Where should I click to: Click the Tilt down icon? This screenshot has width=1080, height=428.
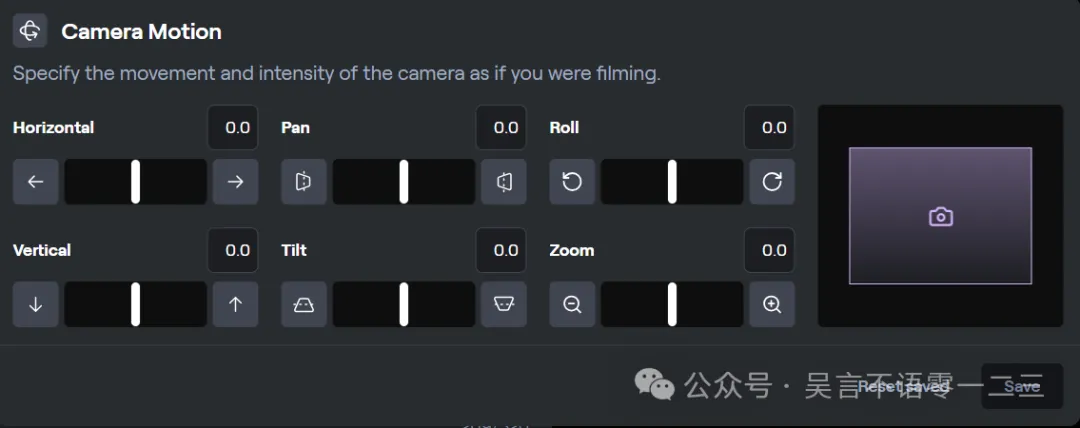[304, 304]
